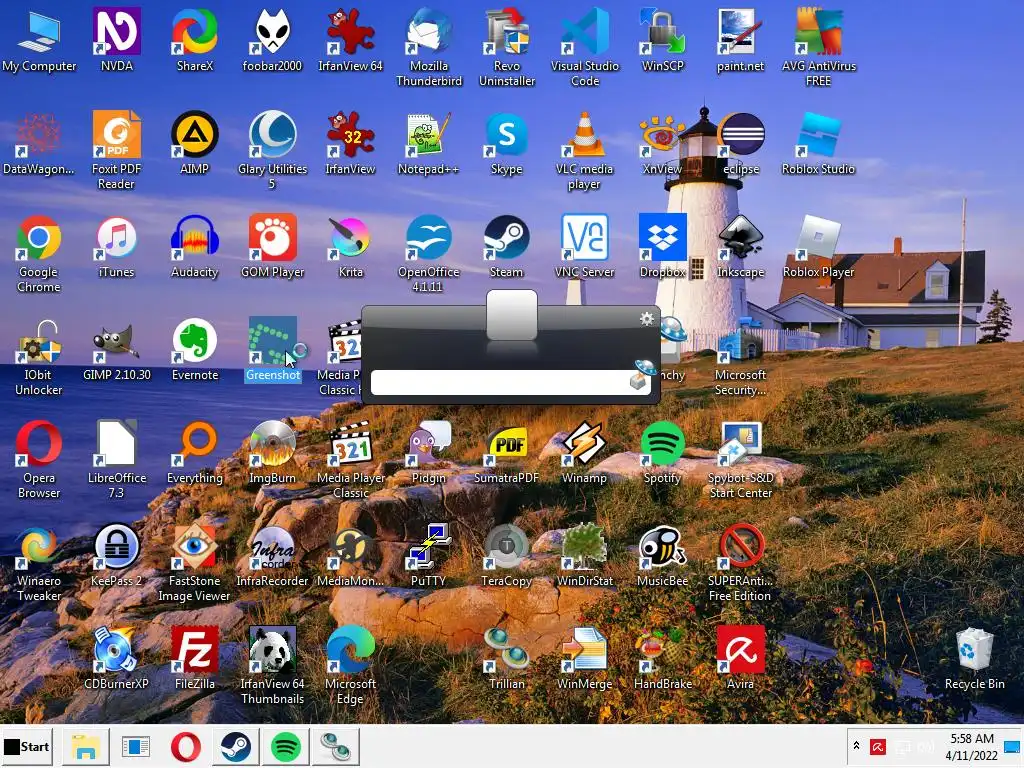
Task: Click the paint.net icon
Action: coord(740,39)
